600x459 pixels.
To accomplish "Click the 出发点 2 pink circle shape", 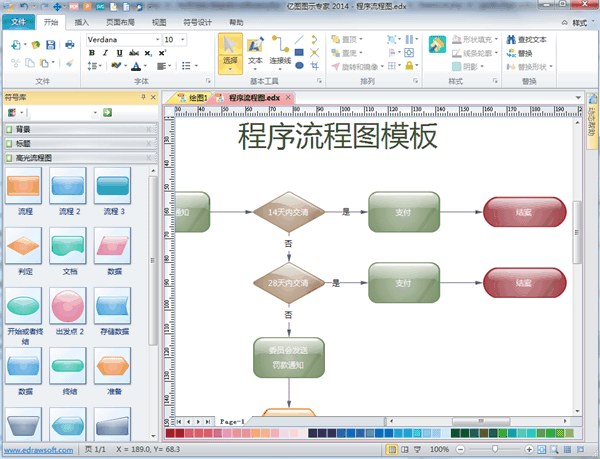I will tap(68, 306).
